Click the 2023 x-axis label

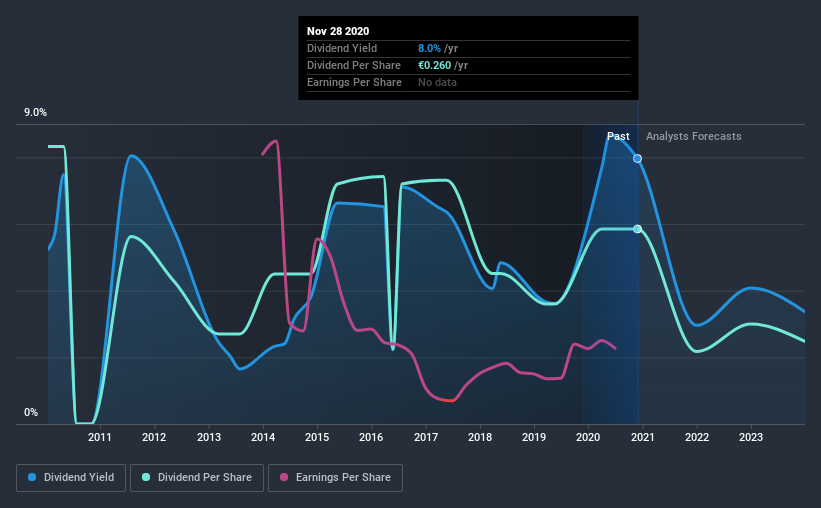(751, 437)
